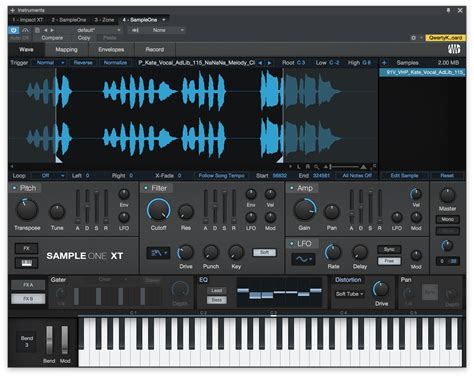Select the Envelopes tab
The width and height of the screenshot is (474, 377).
(x=111, y=50)
